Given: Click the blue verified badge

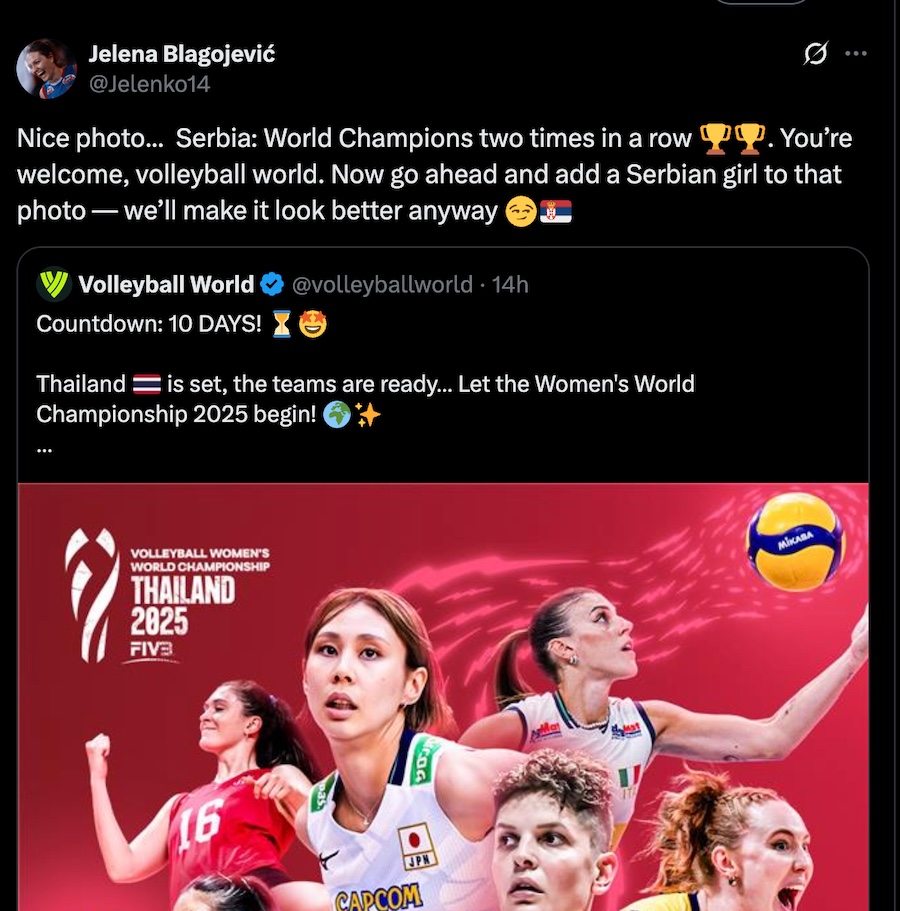Looking at the screenshot, I should point(271,284).
